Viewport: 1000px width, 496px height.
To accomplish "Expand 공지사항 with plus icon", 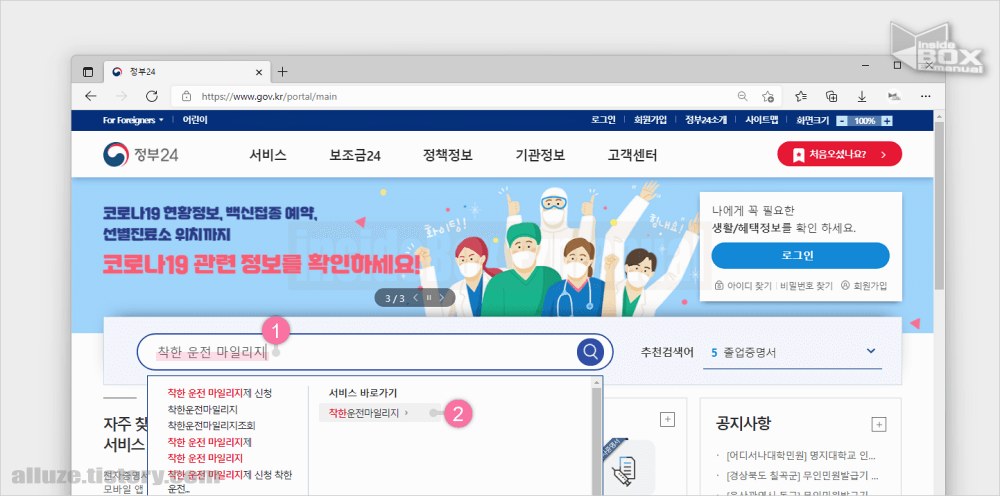I will coord(878,425).
